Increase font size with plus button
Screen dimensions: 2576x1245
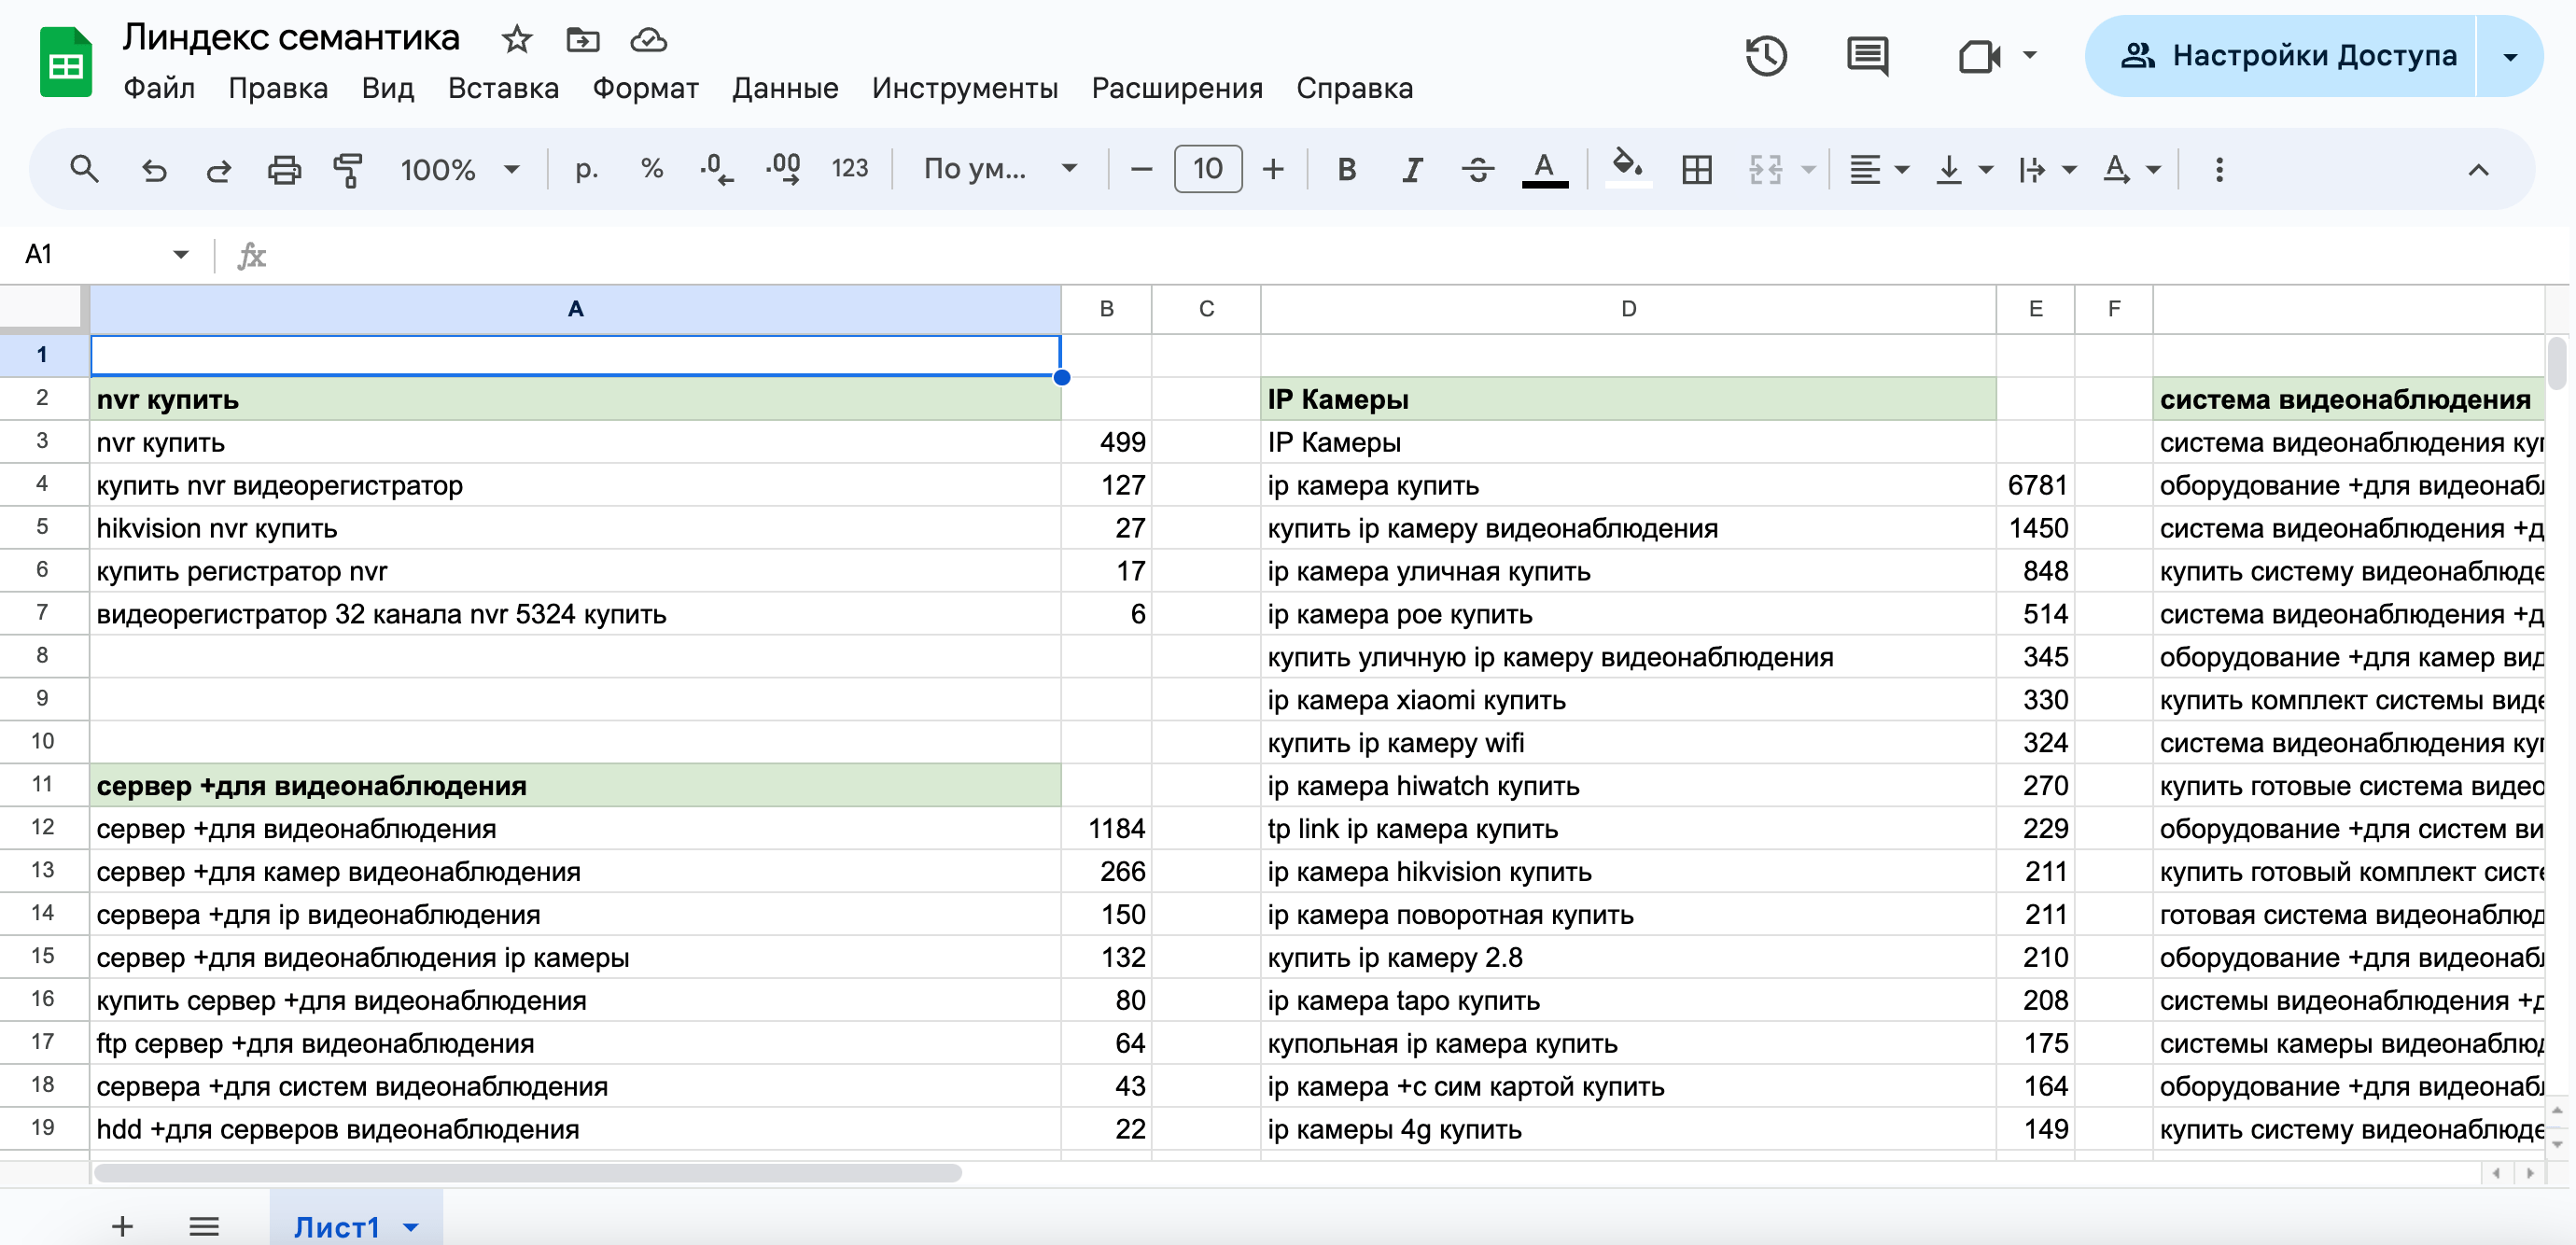point(1273,169)
